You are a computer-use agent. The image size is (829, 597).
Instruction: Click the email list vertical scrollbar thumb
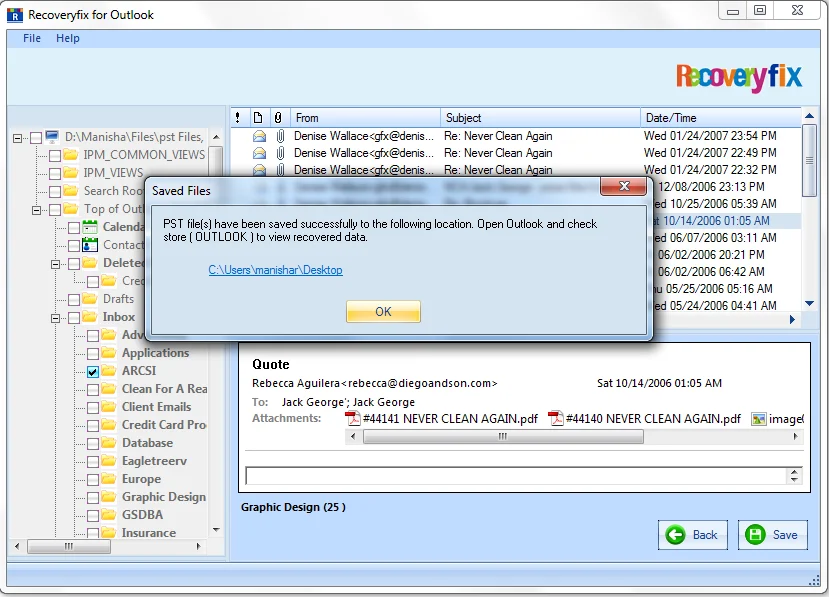coord(809,160)
